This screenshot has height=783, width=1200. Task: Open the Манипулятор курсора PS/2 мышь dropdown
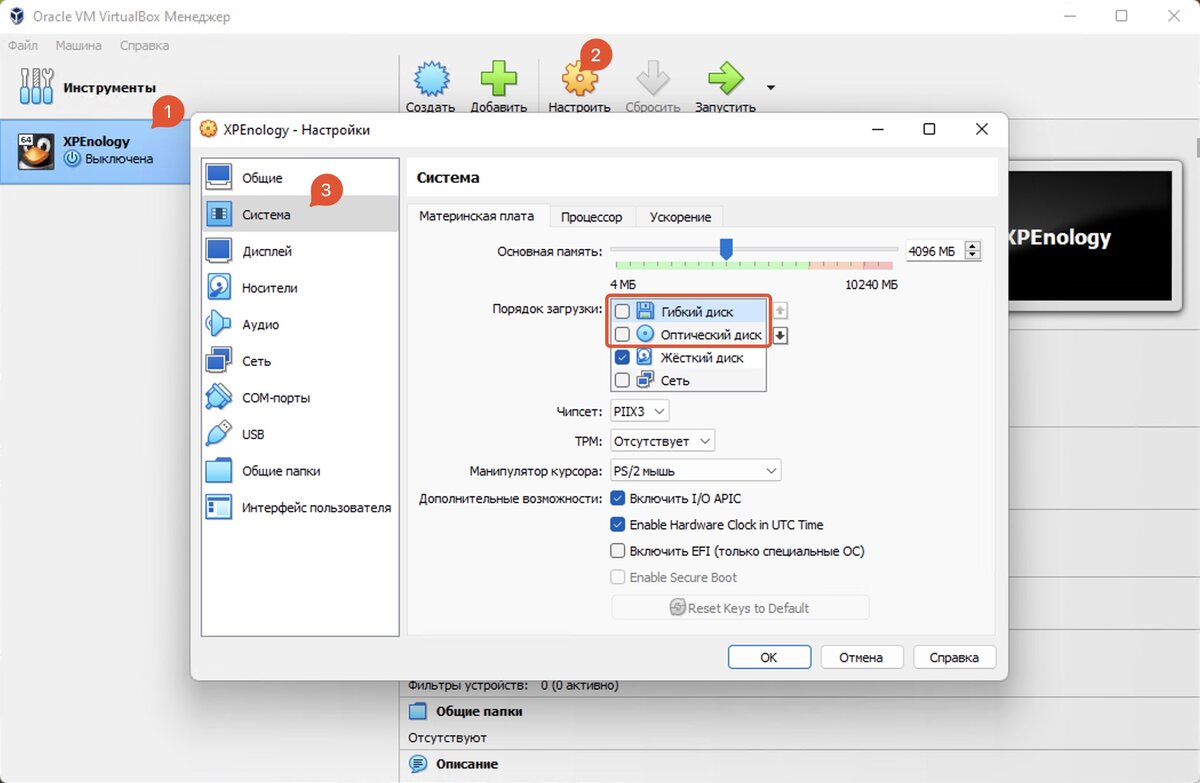pos(695,470)
